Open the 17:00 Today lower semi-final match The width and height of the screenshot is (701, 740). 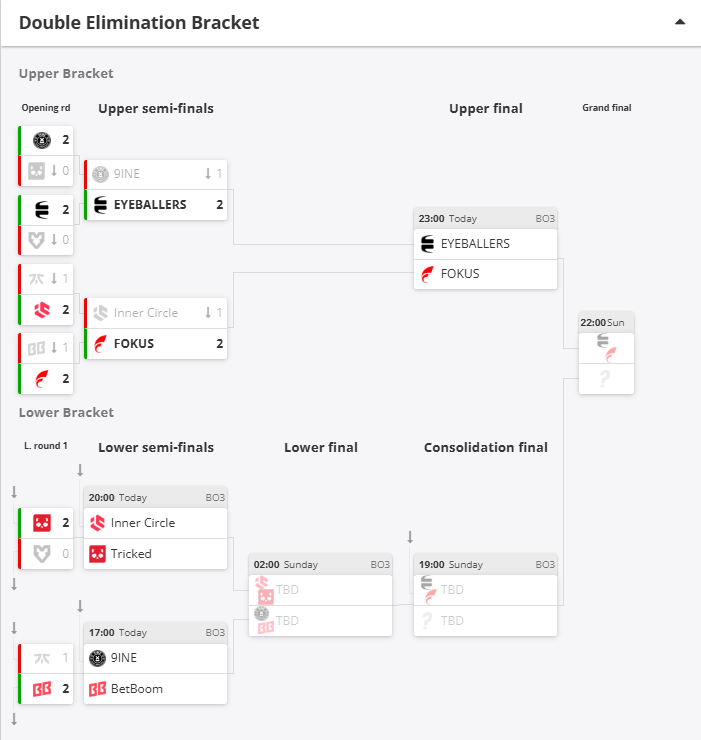(155, 632)
